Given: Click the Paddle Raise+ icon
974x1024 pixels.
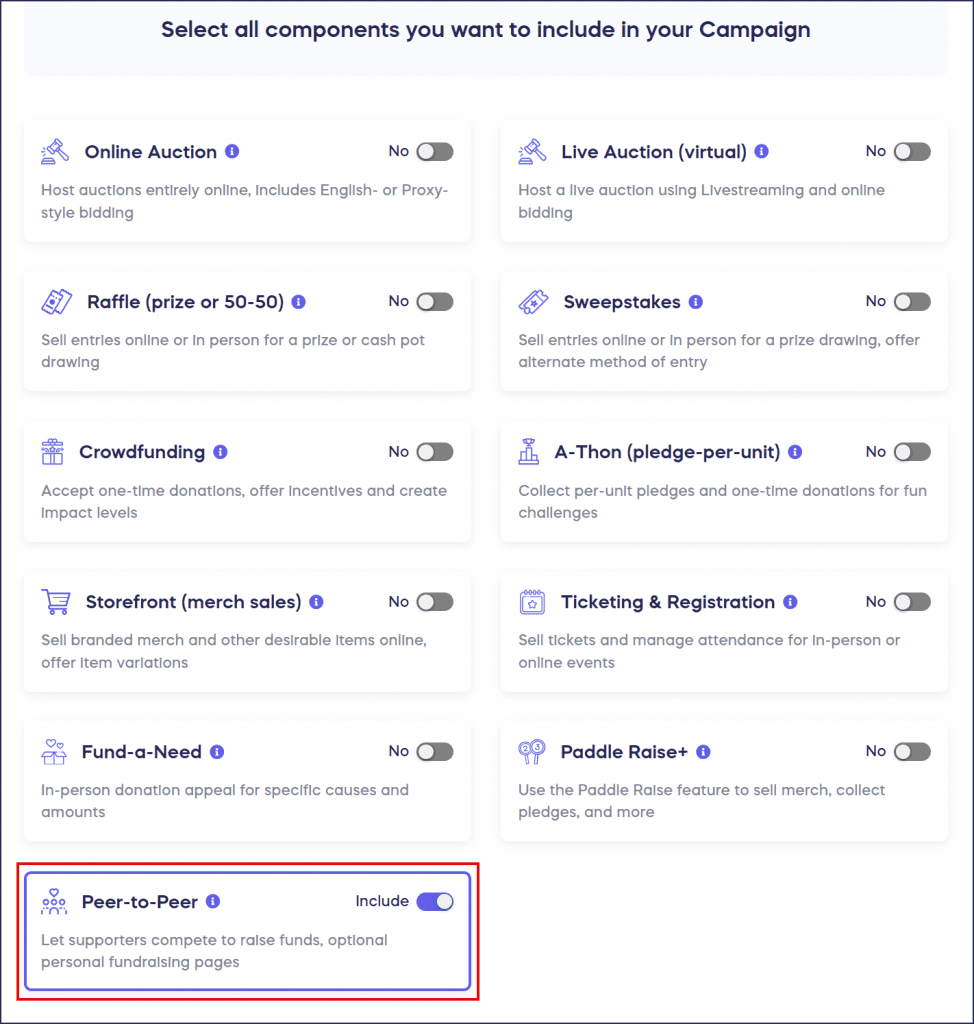Looking at the screenshot, I should (x=534, y=751).
